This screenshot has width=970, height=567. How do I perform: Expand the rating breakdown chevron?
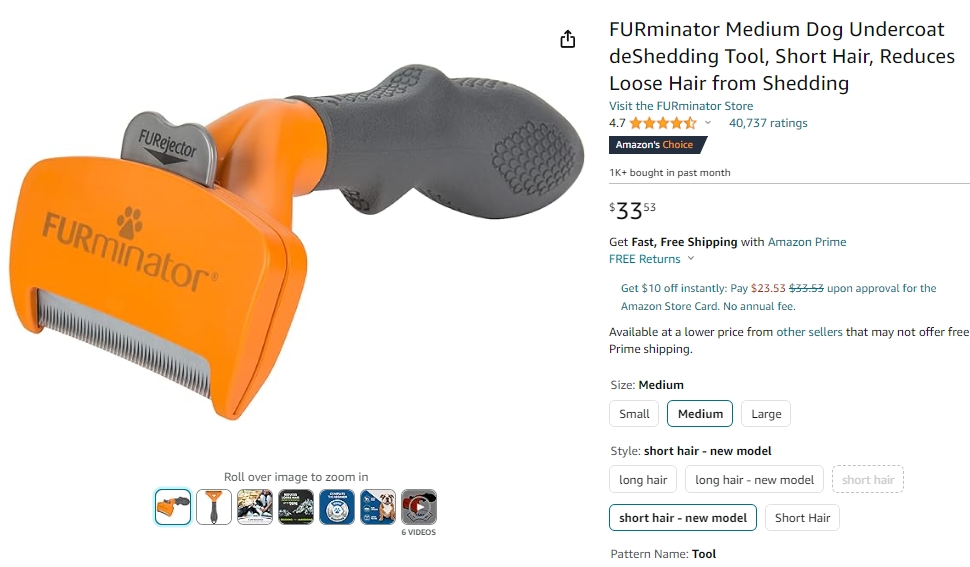click(x=708, y=123)
